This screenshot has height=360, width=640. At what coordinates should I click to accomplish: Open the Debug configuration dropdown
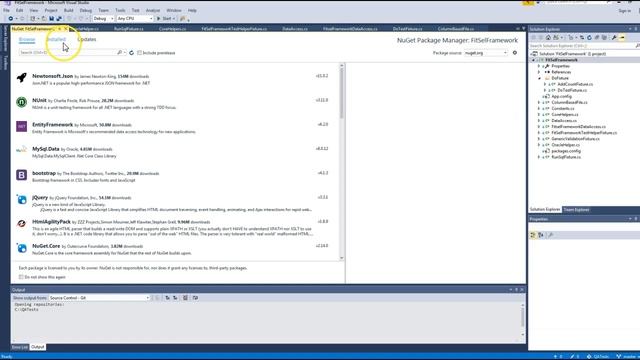tap(103, 18)
